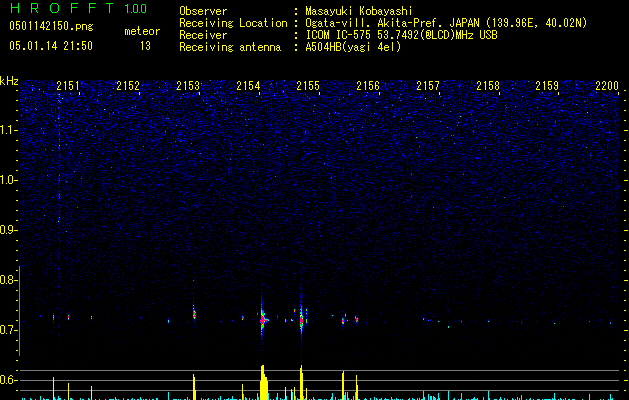Click the 1.1 kHz frequency label

(x=9, y=130)
